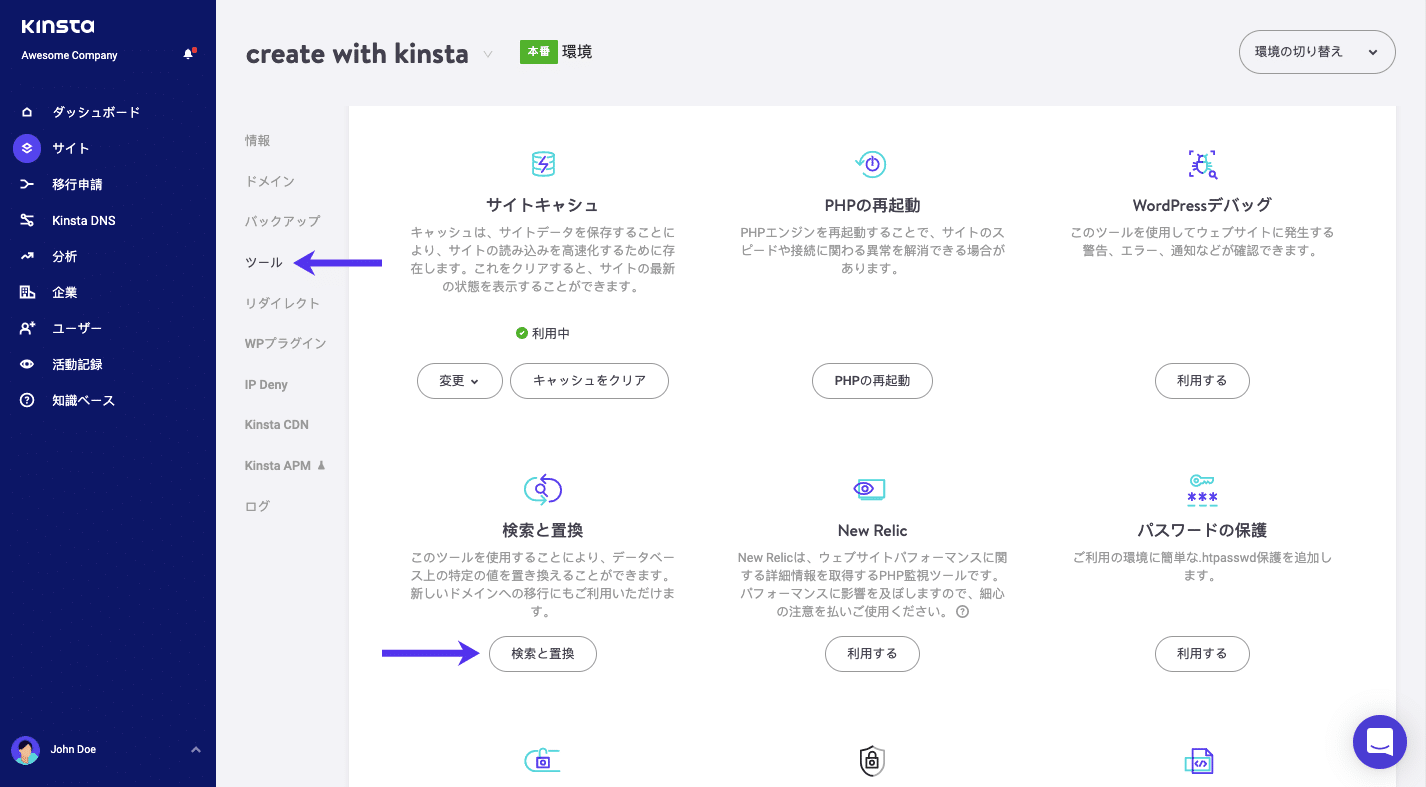This screenshot has height=787, width=1426.
Task: Click the shield lock icon at bottom
Action: (x=871, y=762)
